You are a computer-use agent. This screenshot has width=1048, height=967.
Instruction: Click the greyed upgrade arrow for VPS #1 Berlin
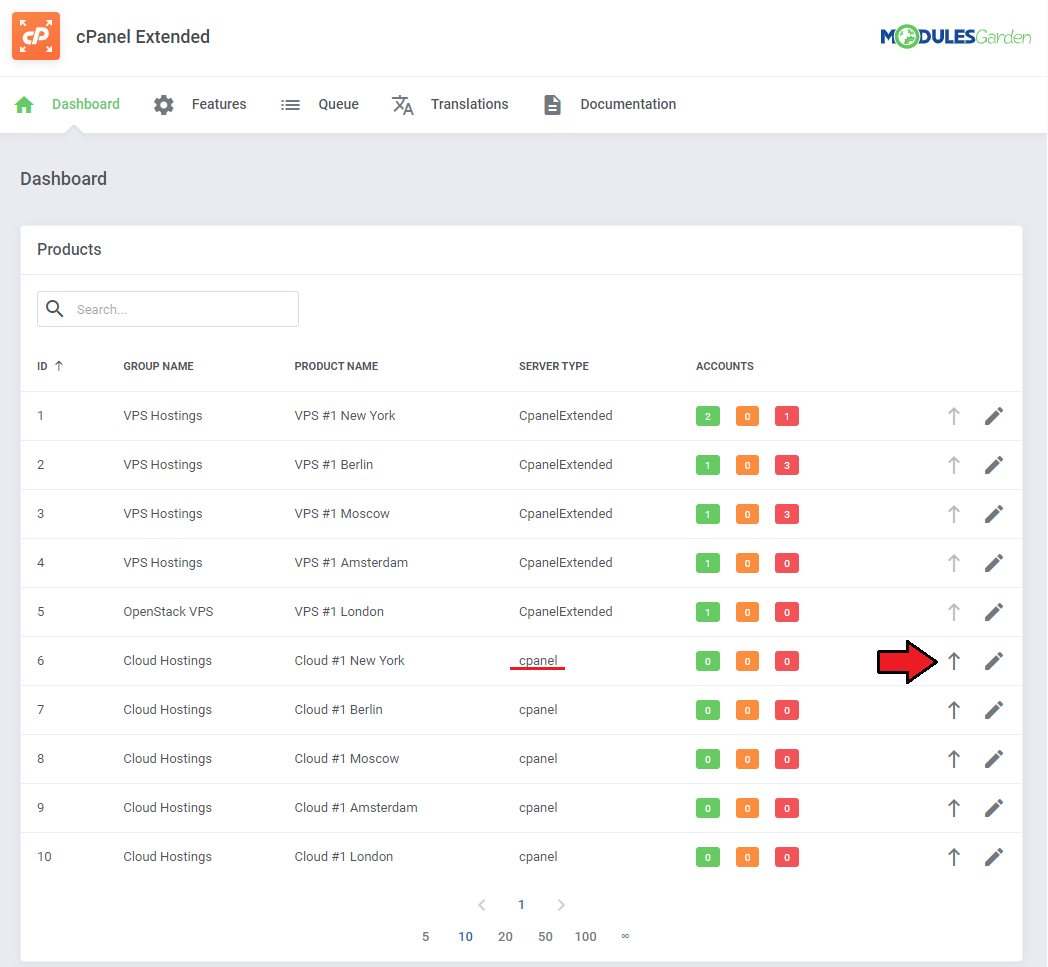954,464
